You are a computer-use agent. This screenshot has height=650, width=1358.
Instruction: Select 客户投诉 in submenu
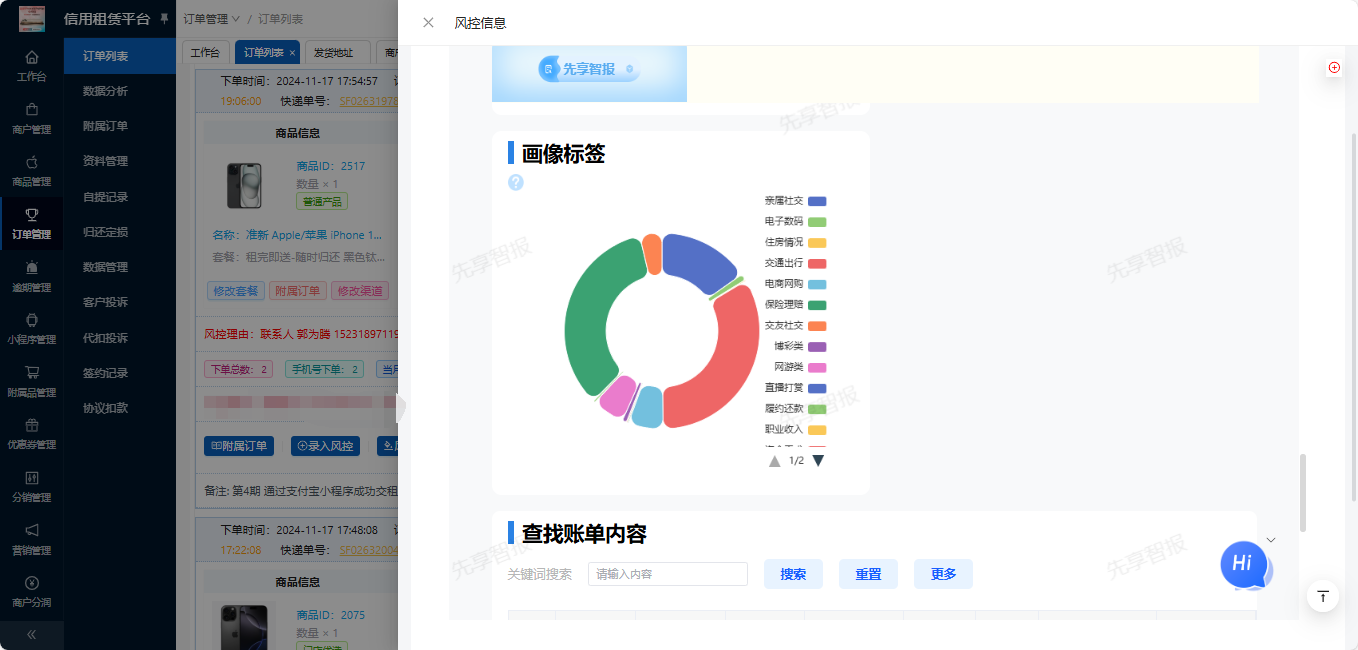[105, 302]
